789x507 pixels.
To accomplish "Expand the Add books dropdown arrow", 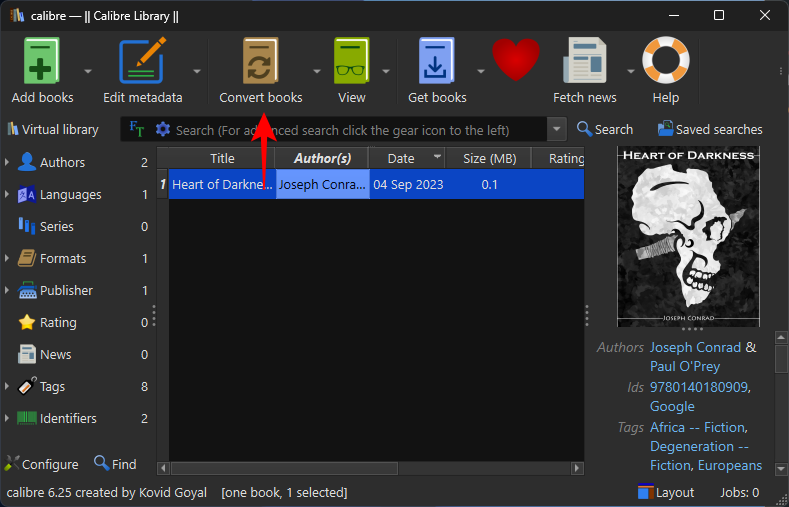I will (x=88, y=71).
